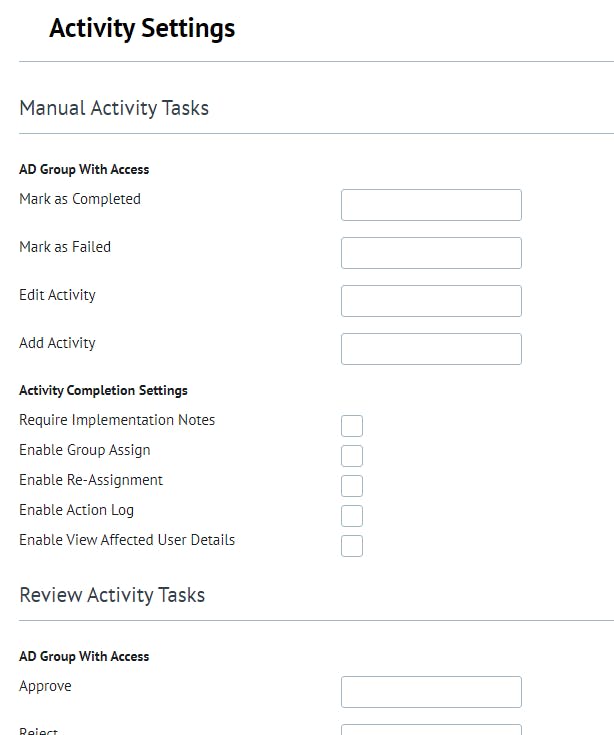614x735 pixels.
Task: Click the Add Activity input box
Action: [x=431, y=349]
